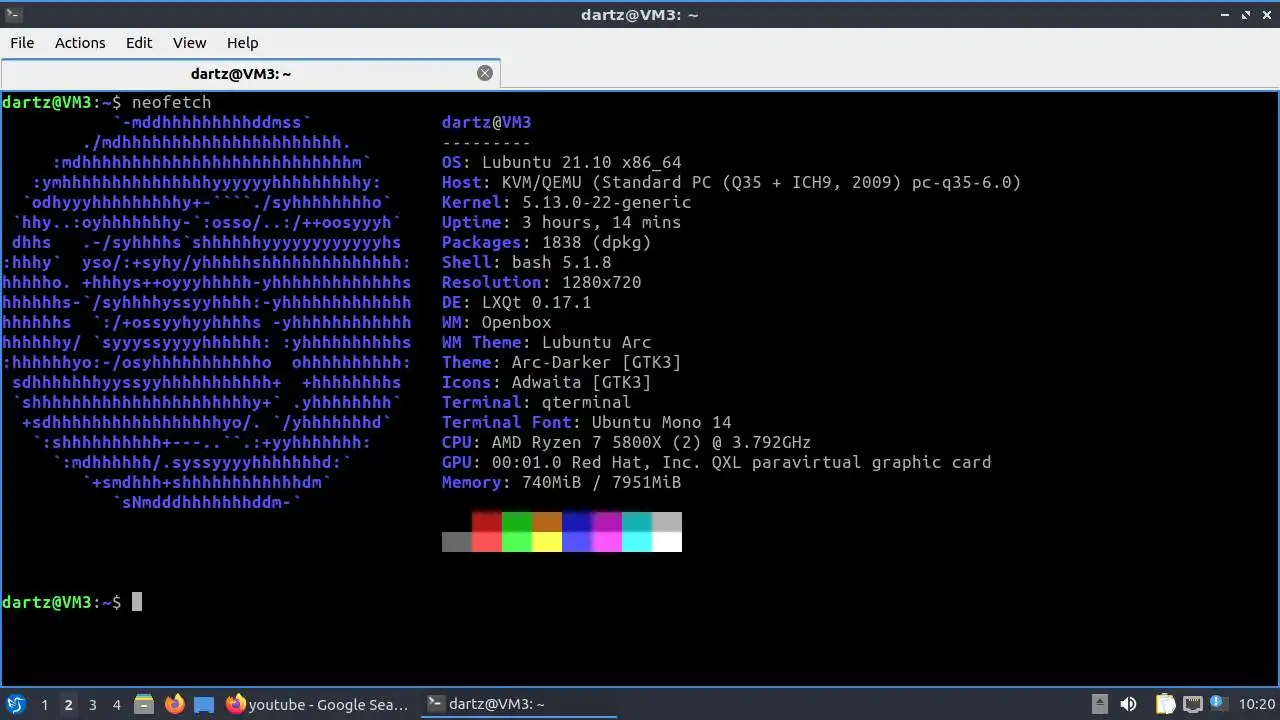Click the bright yellow palette swatch
This screenshot has height=720, width=1280.
[547, 542]
